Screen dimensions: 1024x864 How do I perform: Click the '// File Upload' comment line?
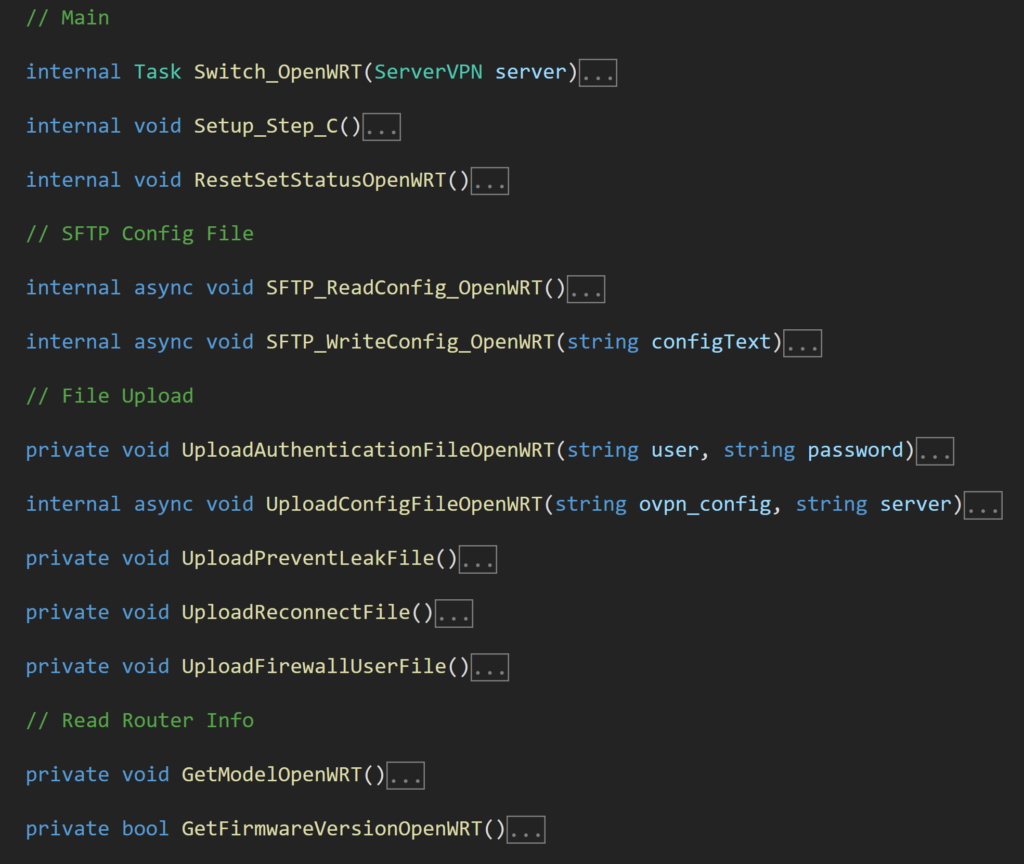click(x=110, y=396)
